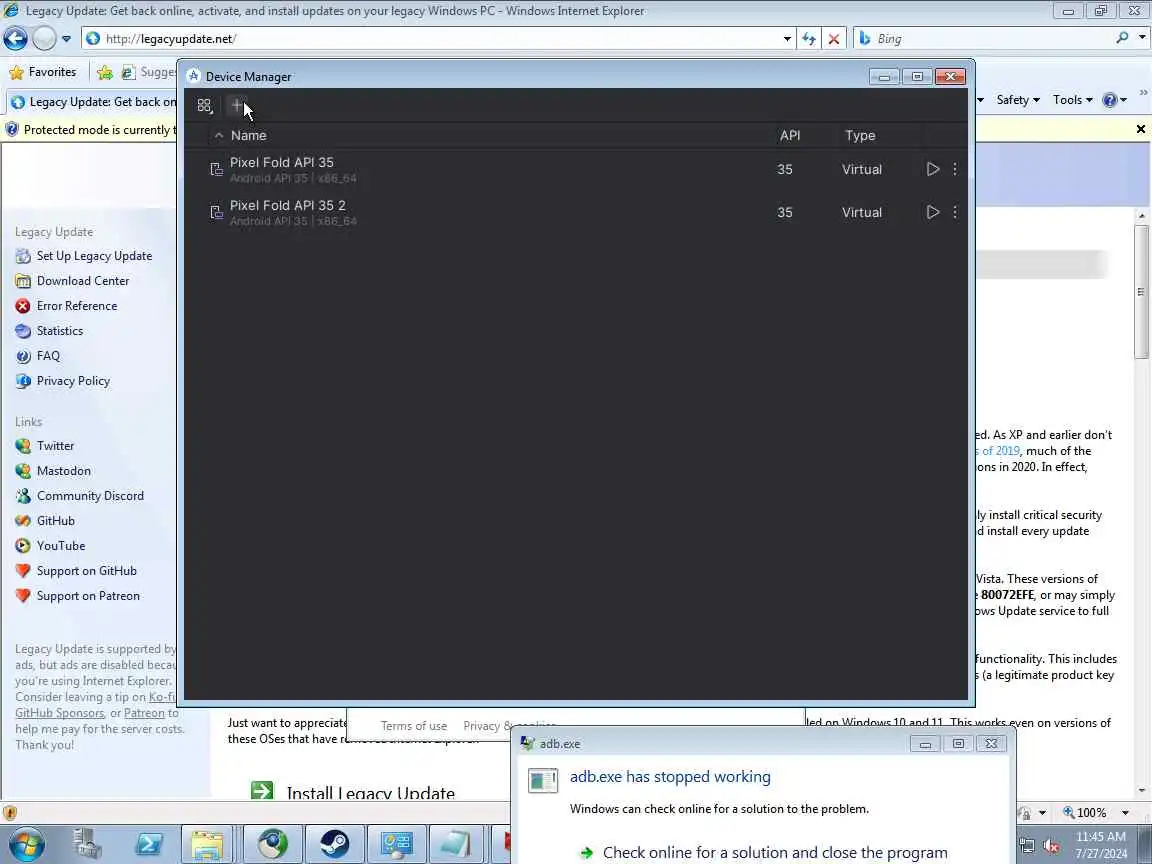Open the Favorites panel

[42, 72]
